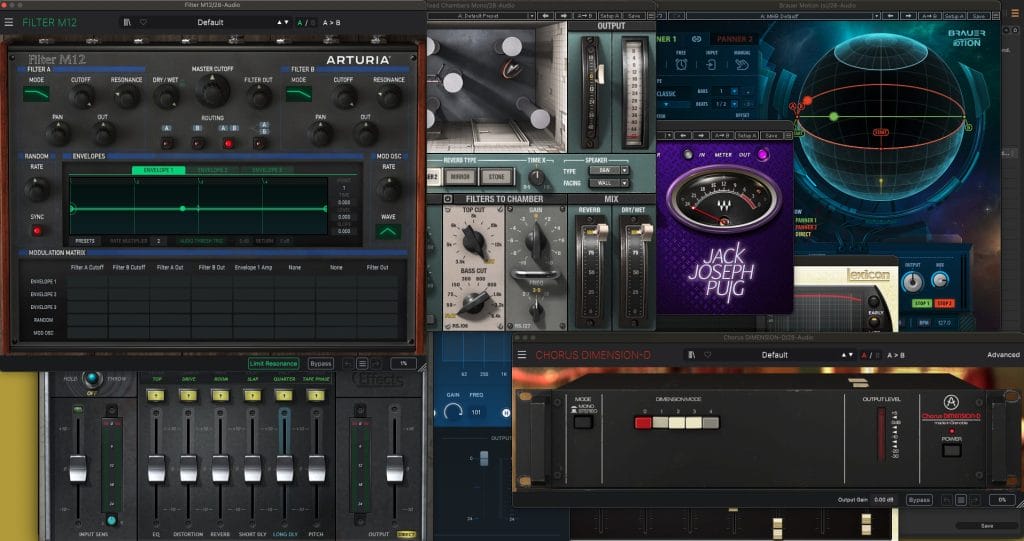The height and width of the screenshot is (541, 1024).
Task: Toggle Random Sync red LED button
Action: 37,231
